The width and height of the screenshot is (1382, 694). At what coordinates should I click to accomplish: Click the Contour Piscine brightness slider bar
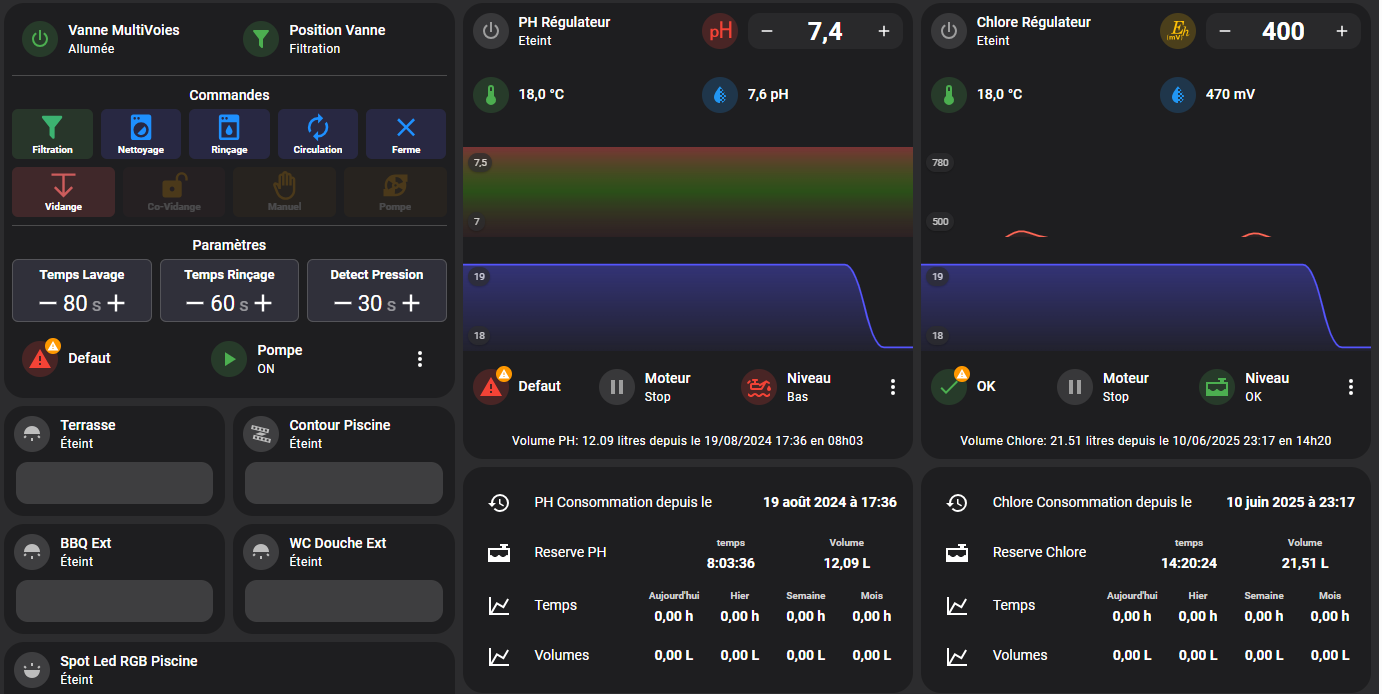click(344, 483)
